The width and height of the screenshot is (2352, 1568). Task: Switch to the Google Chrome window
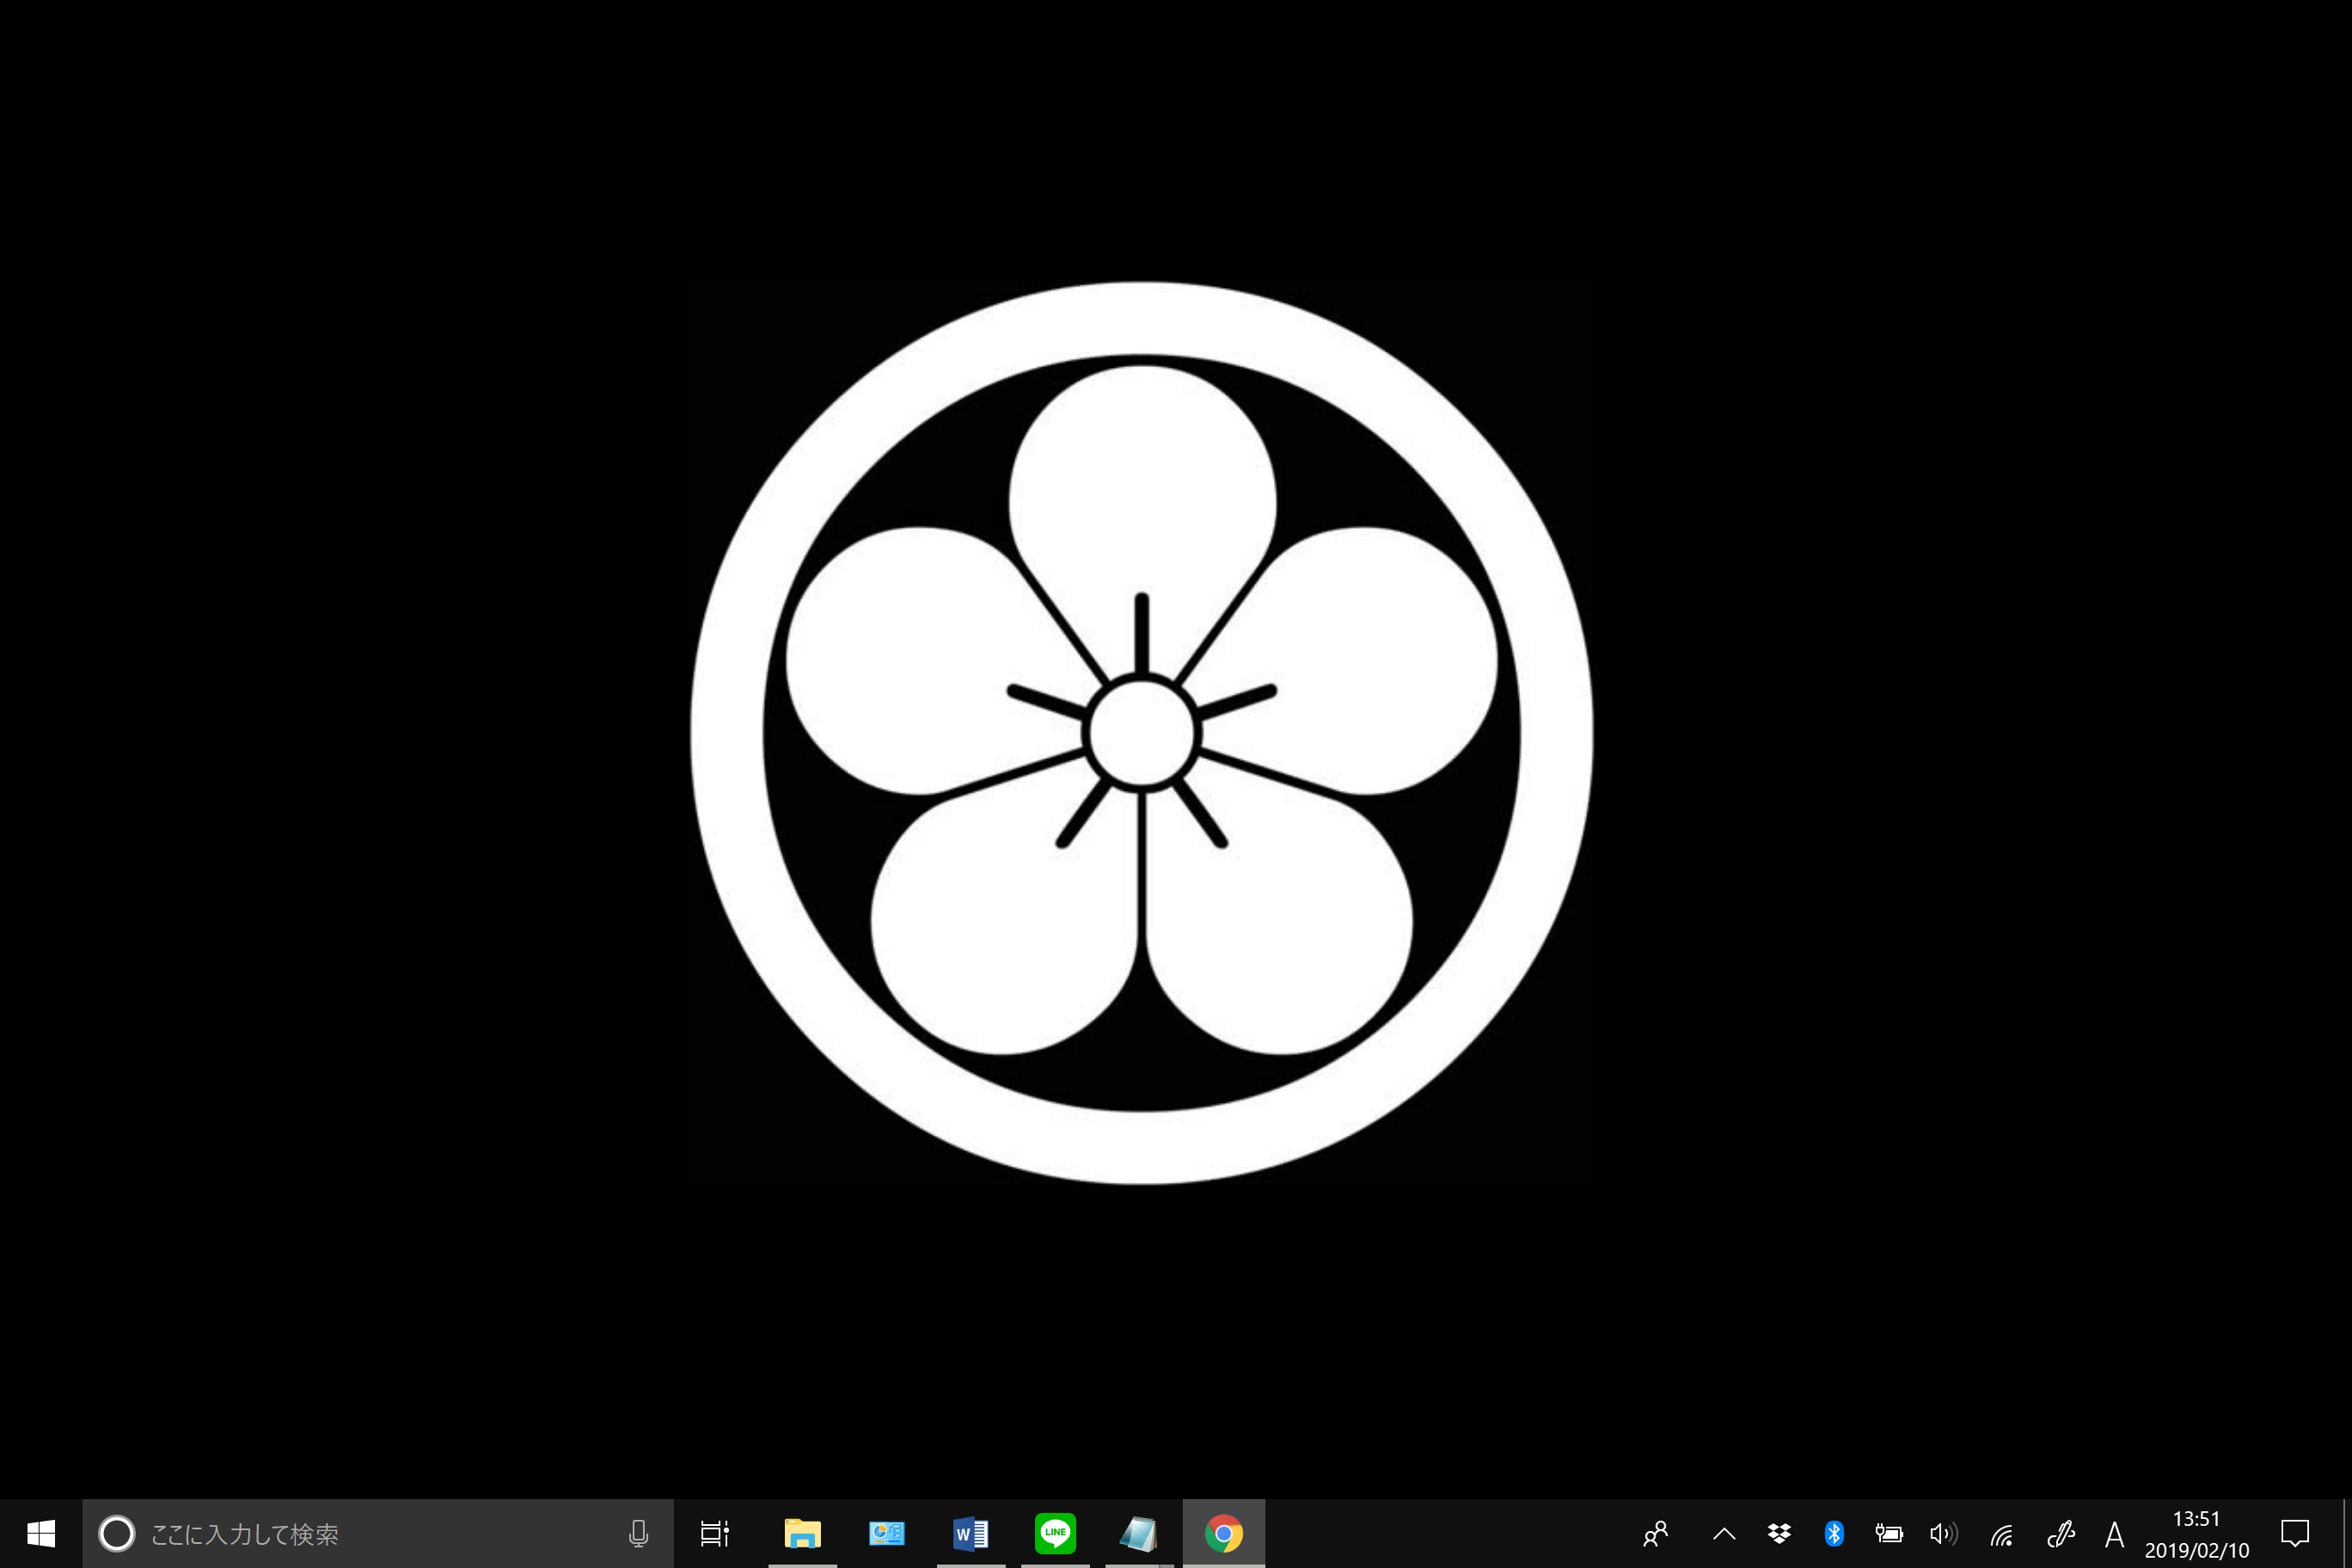(x=1223, y=1533)
